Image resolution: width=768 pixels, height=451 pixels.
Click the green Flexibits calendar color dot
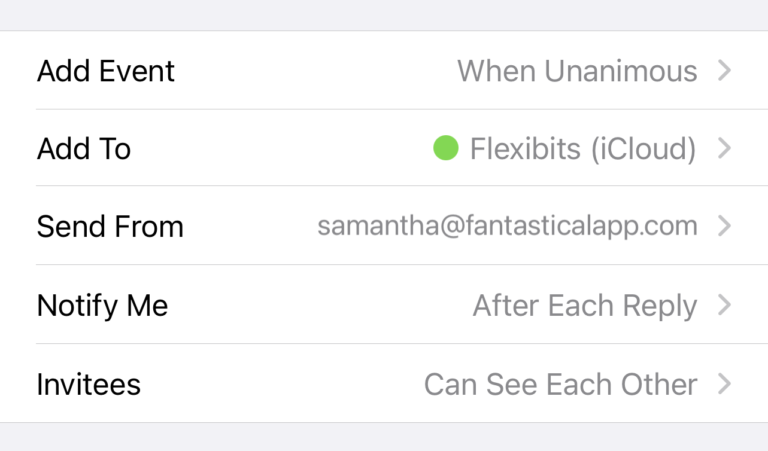(x=445, y=149)
